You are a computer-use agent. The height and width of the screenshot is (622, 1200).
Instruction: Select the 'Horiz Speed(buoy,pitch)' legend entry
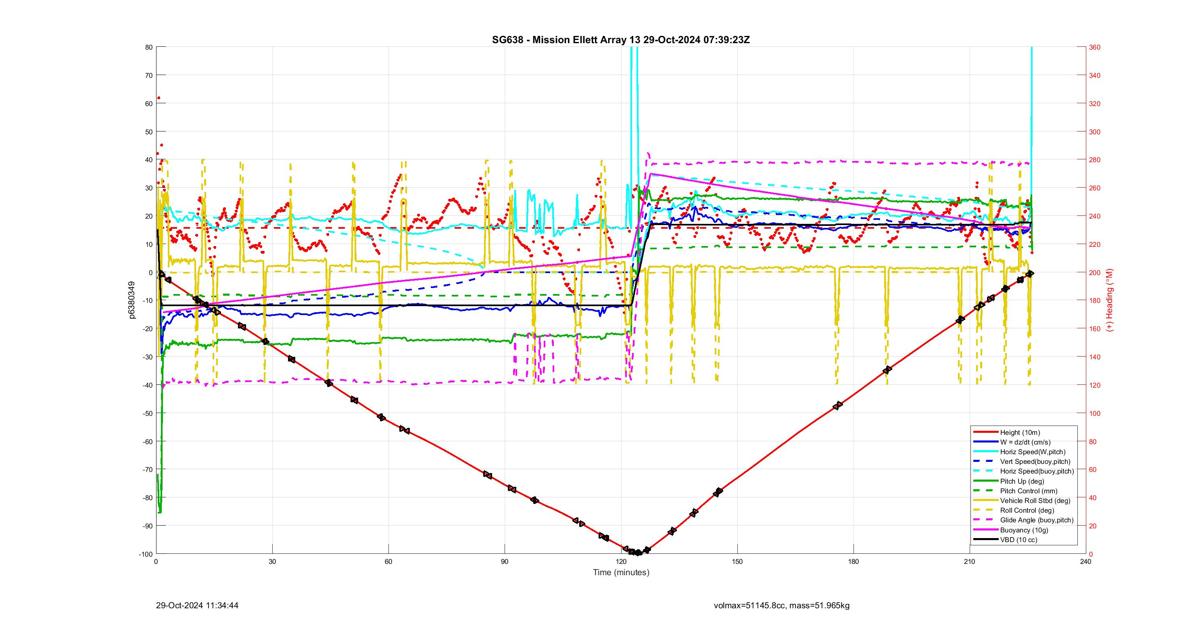1024,471
